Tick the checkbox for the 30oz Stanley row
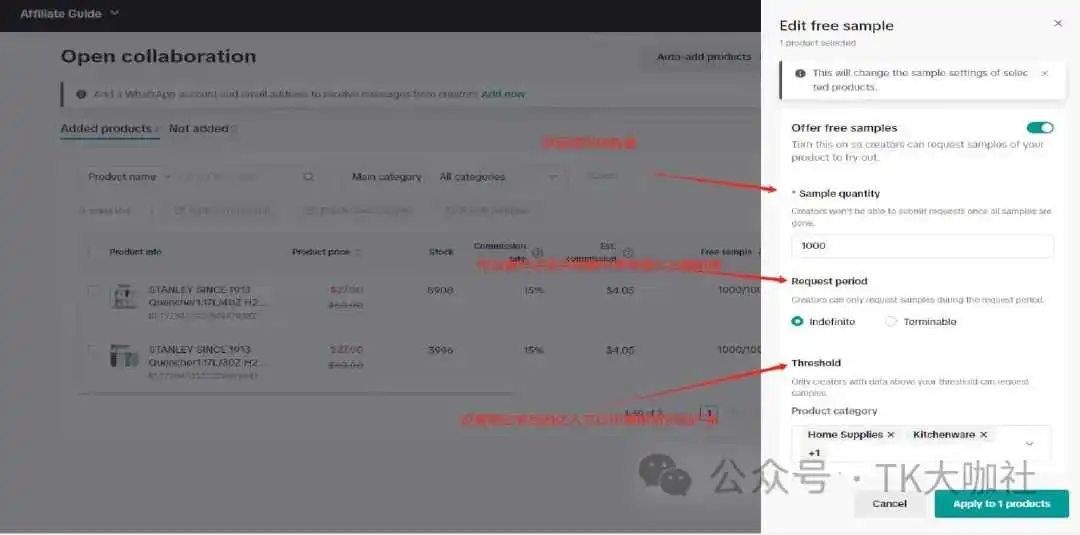 pos(92,350)
